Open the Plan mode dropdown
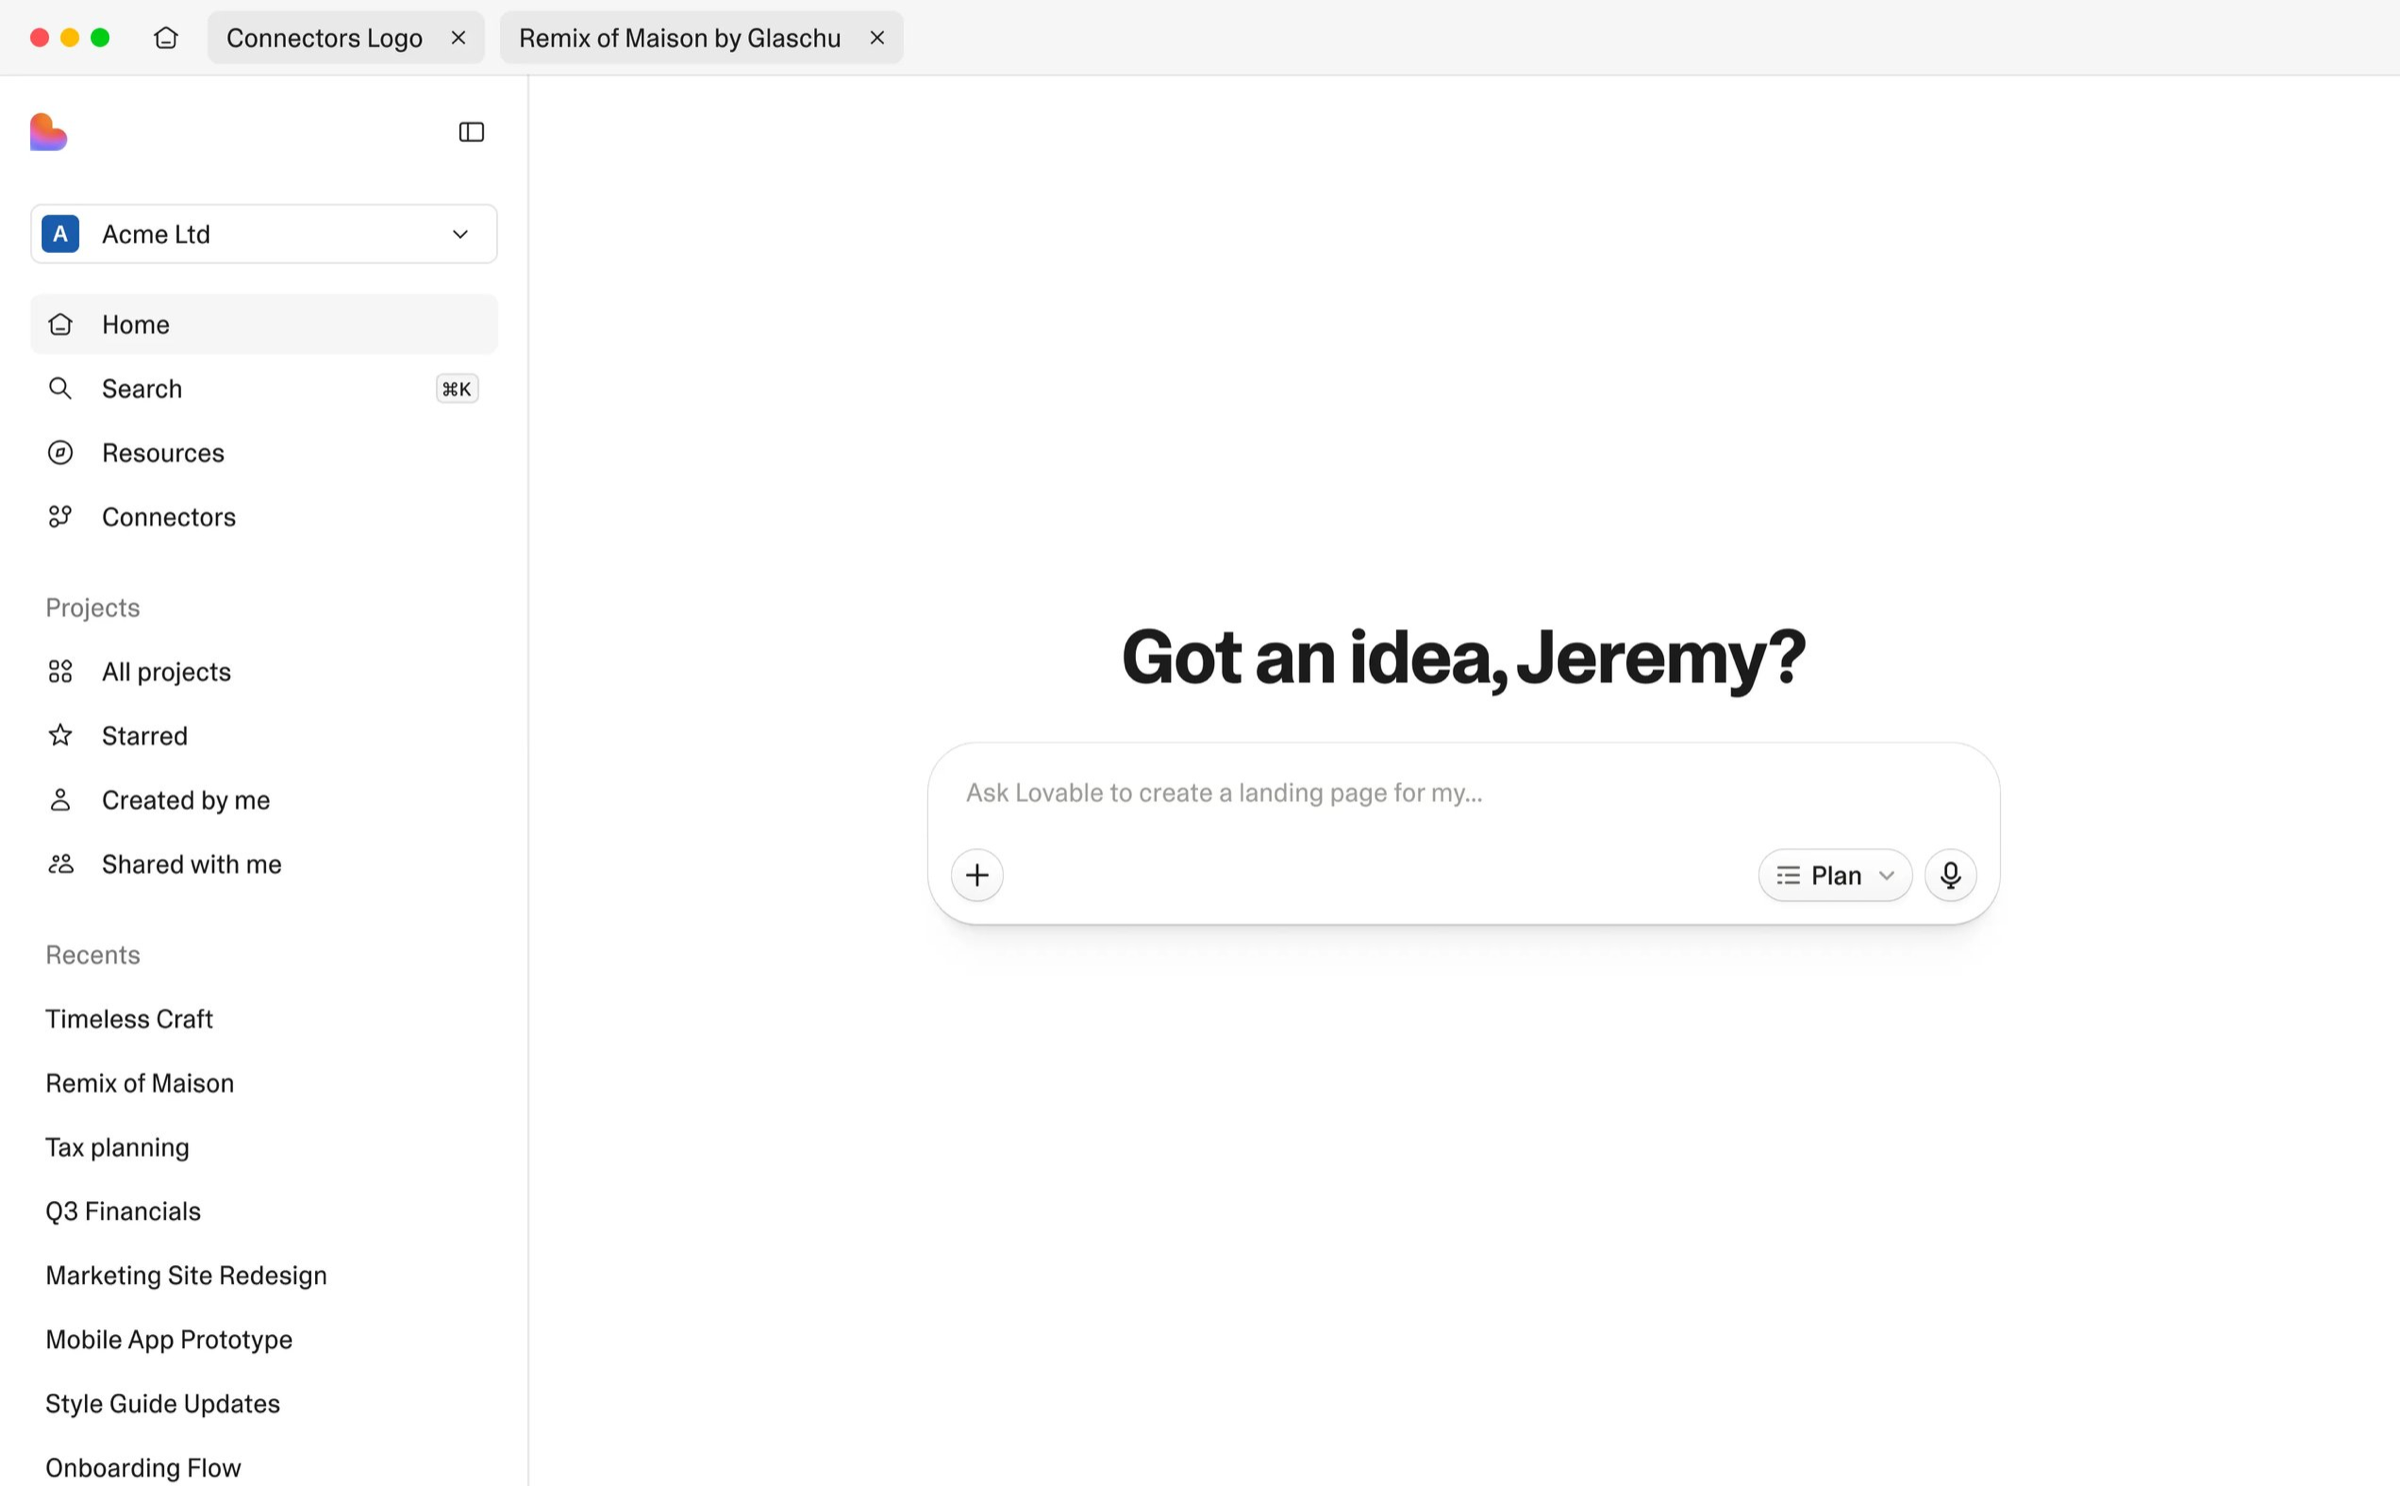2400x1486 pixels. (x=1835, y=875)
